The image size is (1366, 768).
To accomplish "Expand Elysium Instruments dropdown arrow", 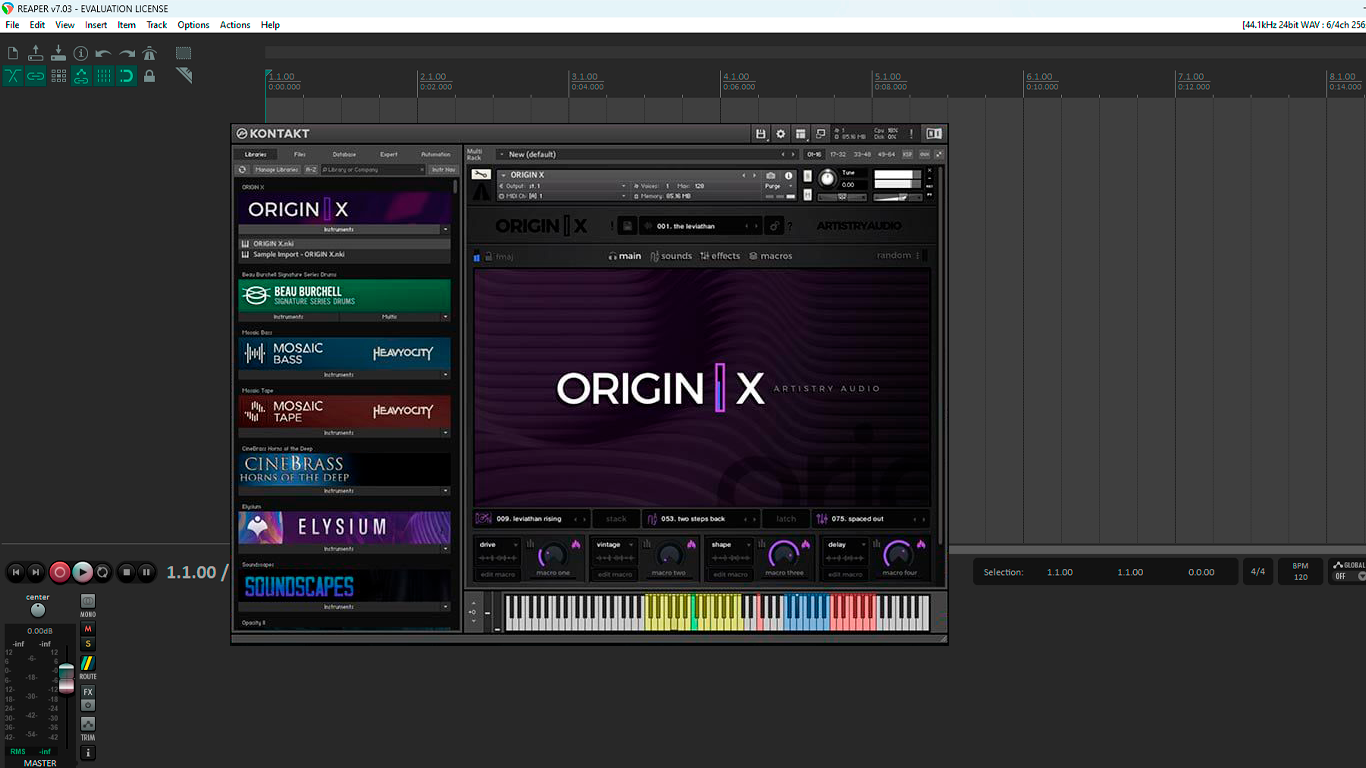I will tap(445, 549).
